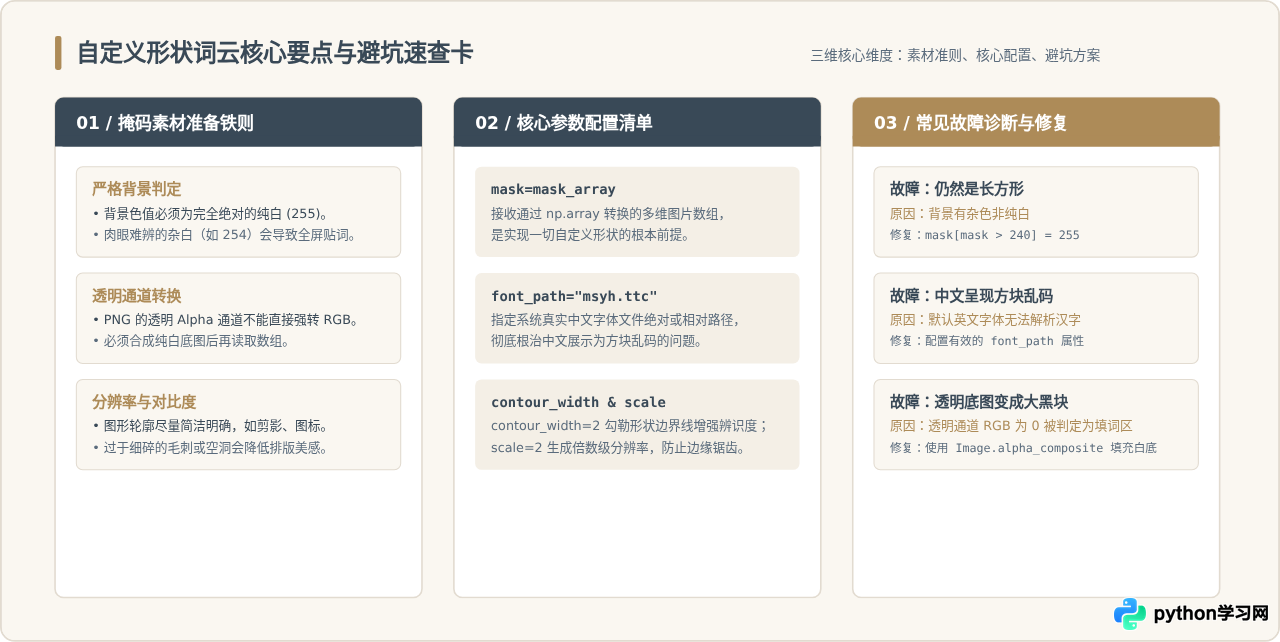Select the '02 / 核心参数配置清单' header
This screenshot has height=642, width=1280.
(637, 123)
